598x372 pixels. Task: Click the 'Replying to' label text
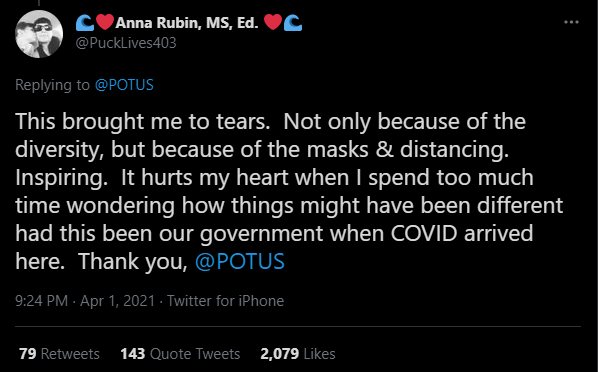(x=52, y=85)
